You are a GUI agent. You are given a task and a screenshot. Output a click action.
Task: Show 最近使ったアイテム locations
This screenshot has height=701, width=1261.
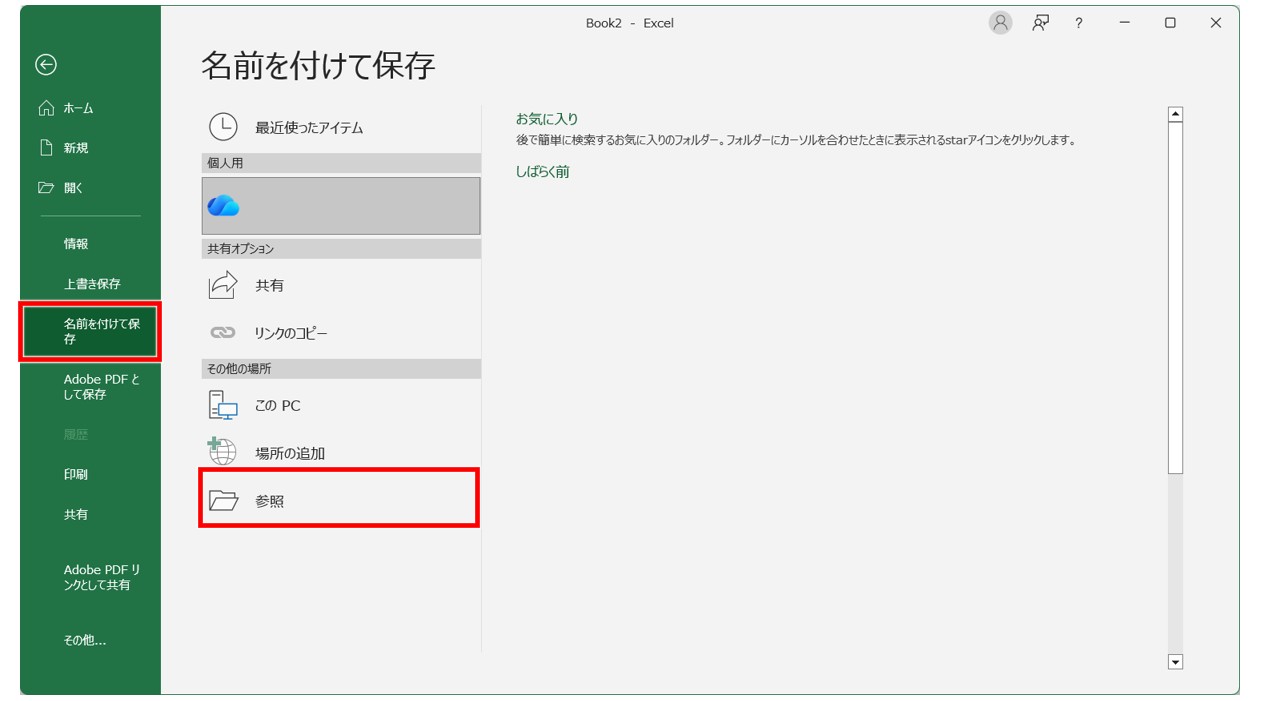[341, 128]
